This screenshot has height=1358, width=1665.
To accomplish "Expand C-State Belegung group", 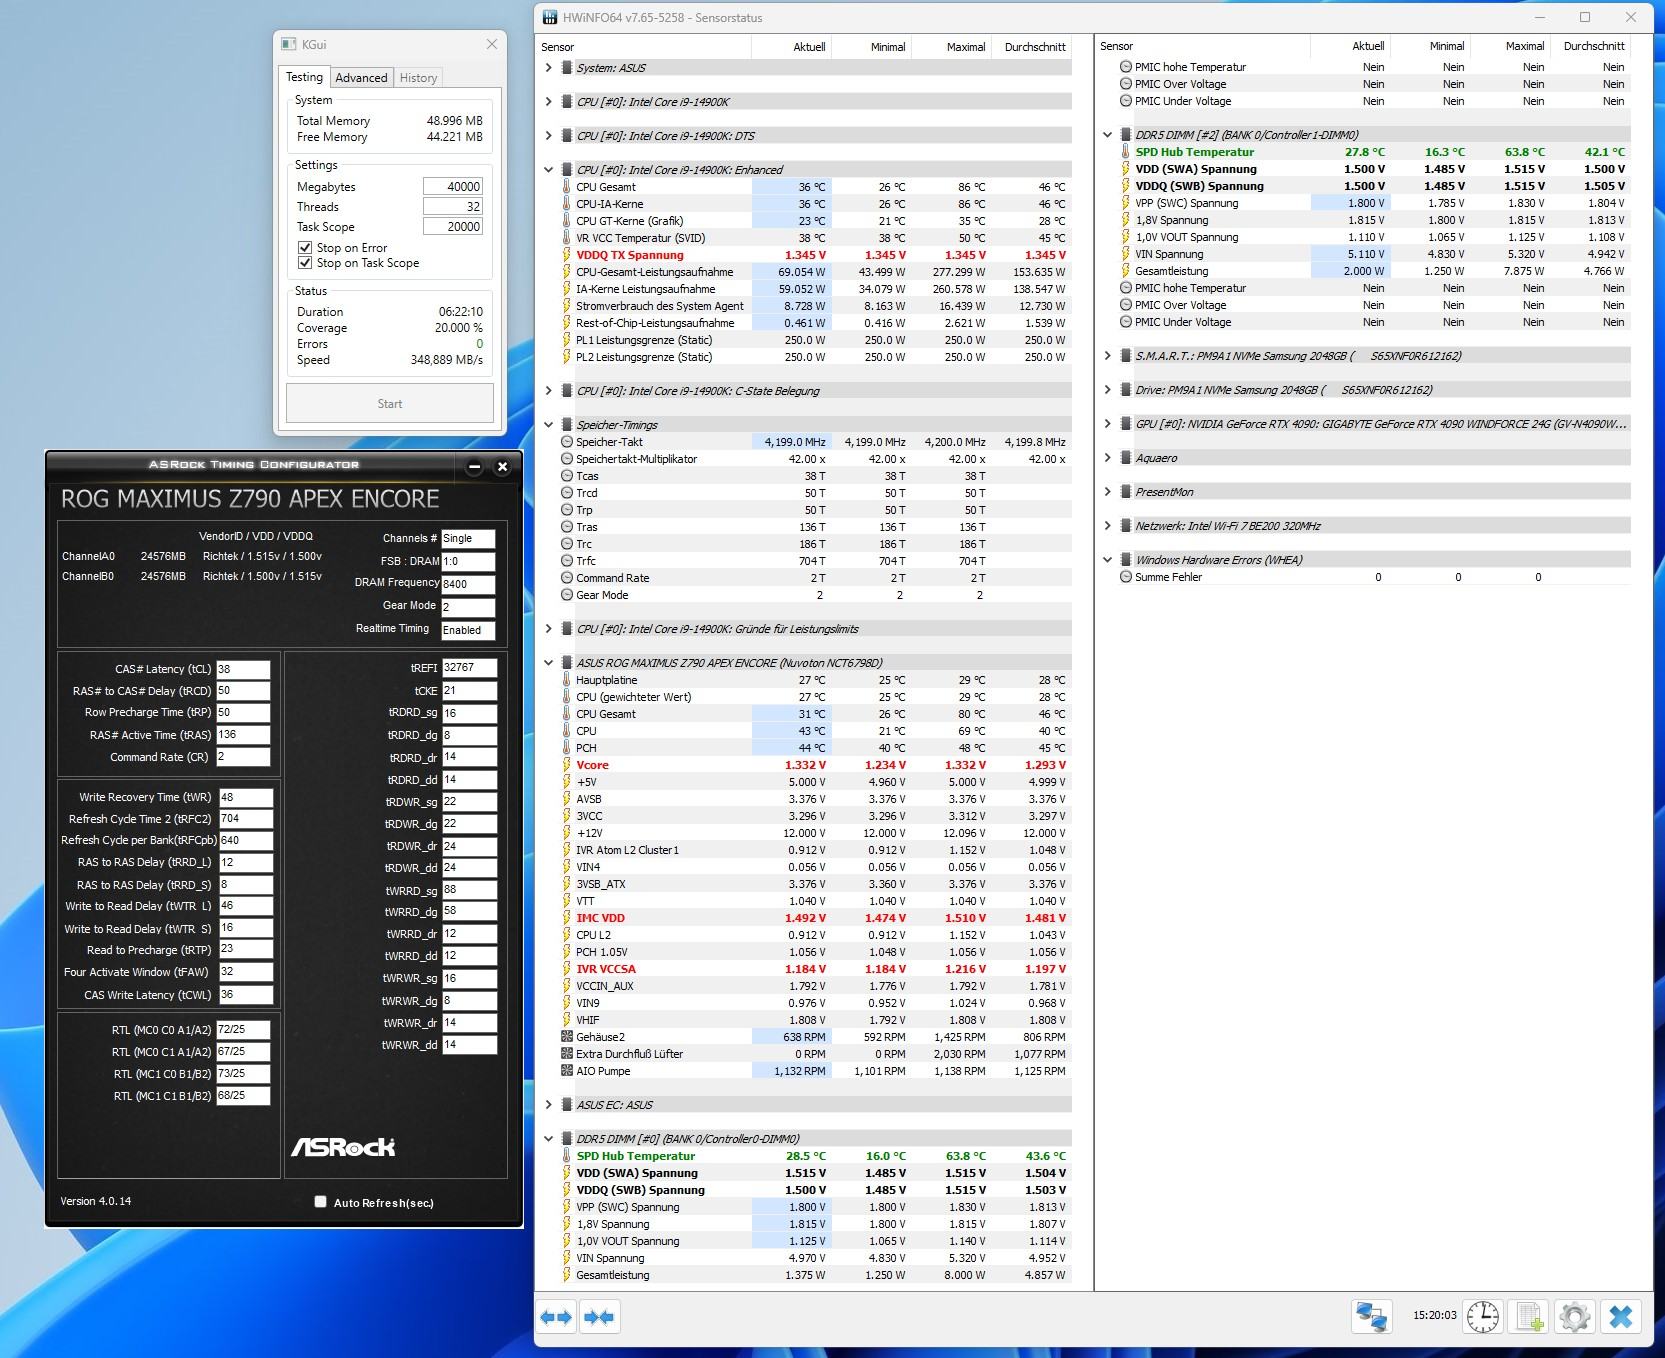I will (548, 391).
